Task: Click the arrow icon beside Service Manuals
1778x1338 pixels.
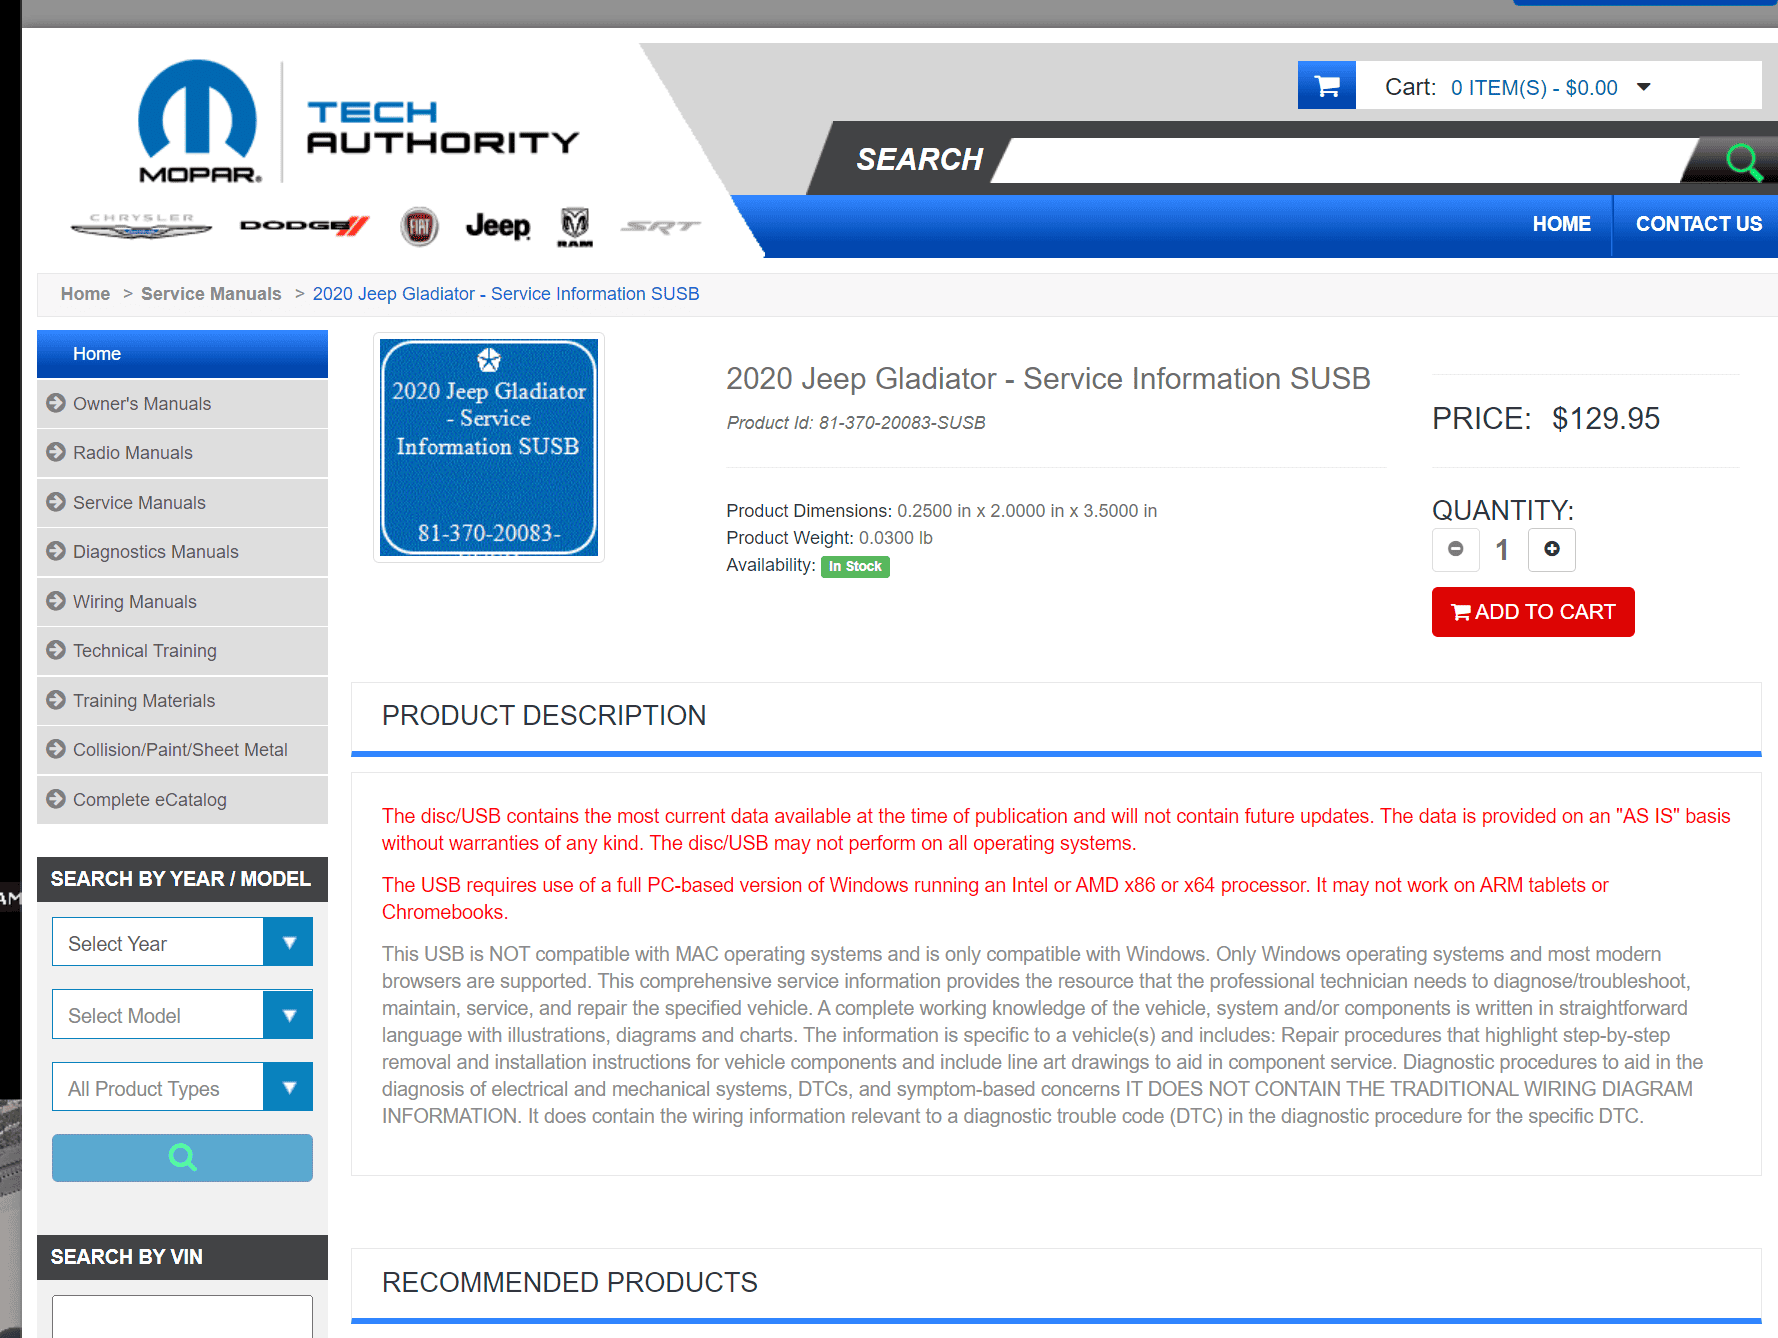Action: click(56, 502)
